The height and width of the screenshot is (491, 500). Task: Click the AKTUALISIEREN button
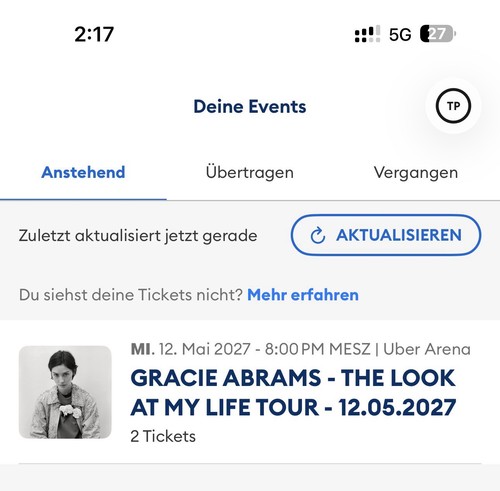pyautogui.click(x=386, y=235)
